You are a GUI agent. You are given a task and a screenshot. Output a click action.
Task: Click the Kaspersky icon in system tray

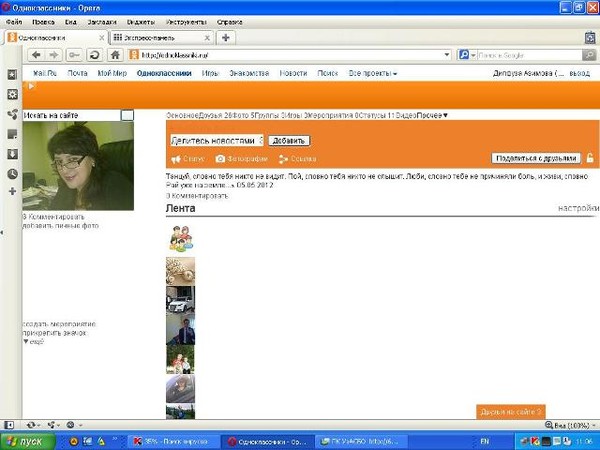pyautogui.click(x=535, y=441)
